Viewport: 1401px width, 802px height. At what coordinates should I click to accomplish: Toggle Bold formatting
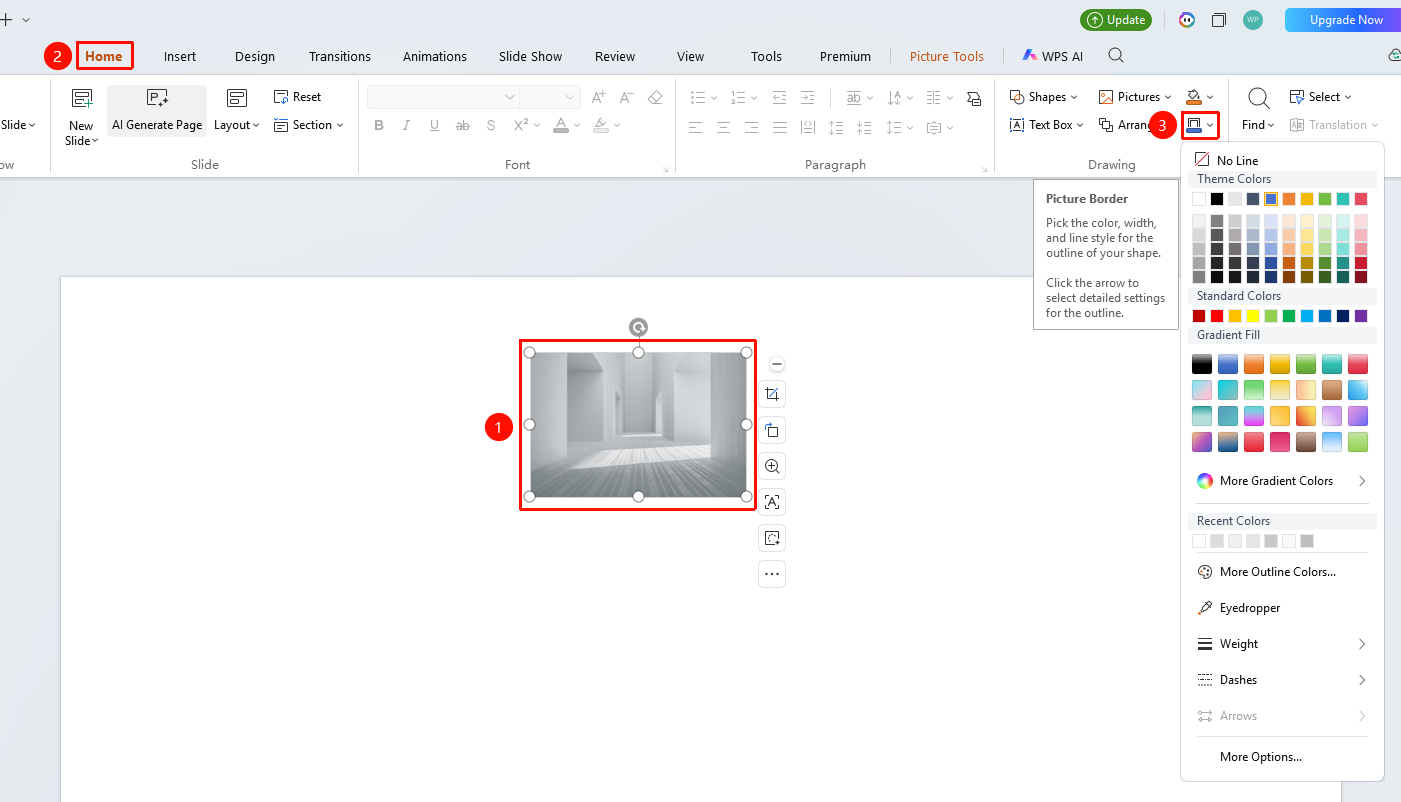(x=379, y=125)
